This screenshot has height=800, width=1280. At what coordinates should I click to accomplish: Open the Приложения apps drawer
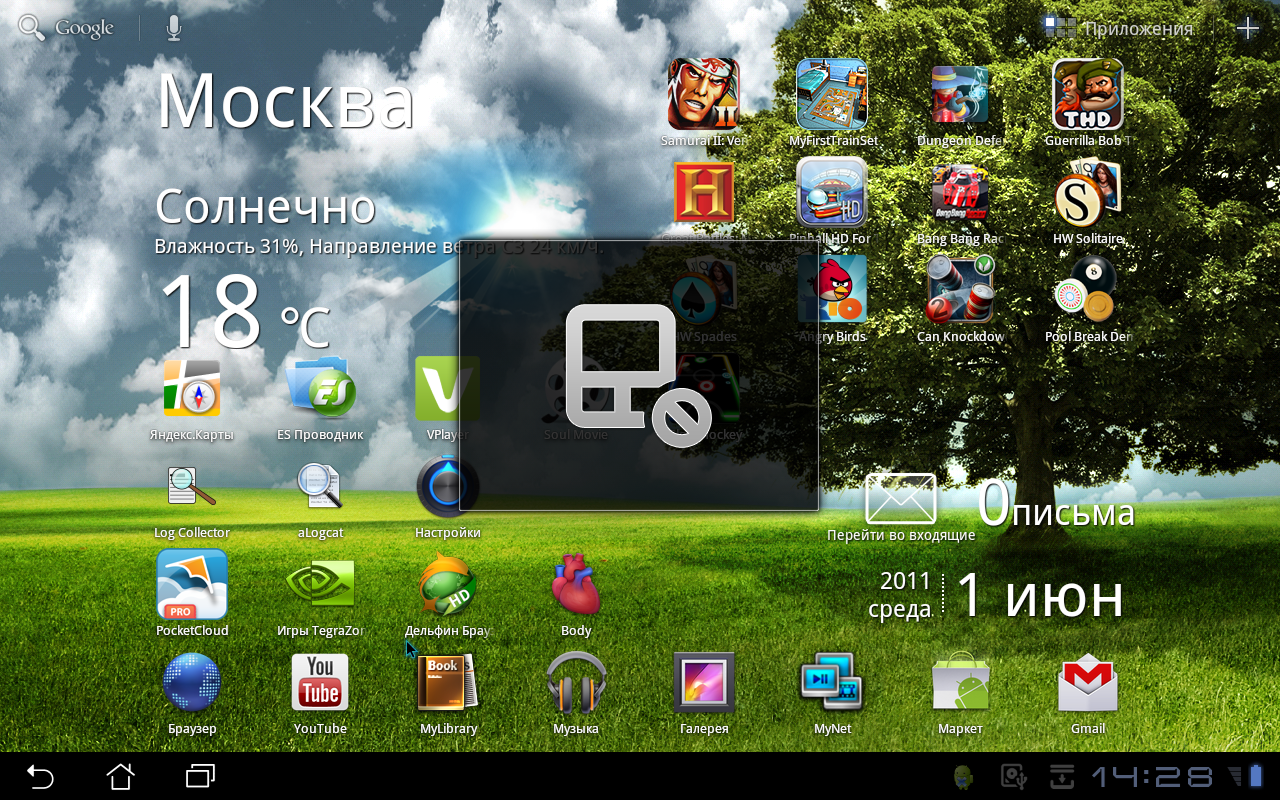click(x=1119, y=28)
